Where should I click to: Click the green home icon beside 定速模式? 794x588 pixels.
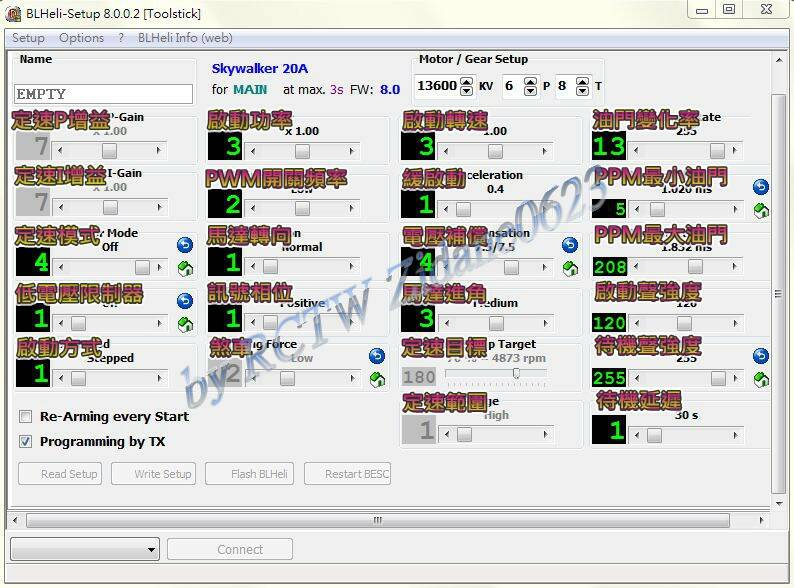pos(185,268)
